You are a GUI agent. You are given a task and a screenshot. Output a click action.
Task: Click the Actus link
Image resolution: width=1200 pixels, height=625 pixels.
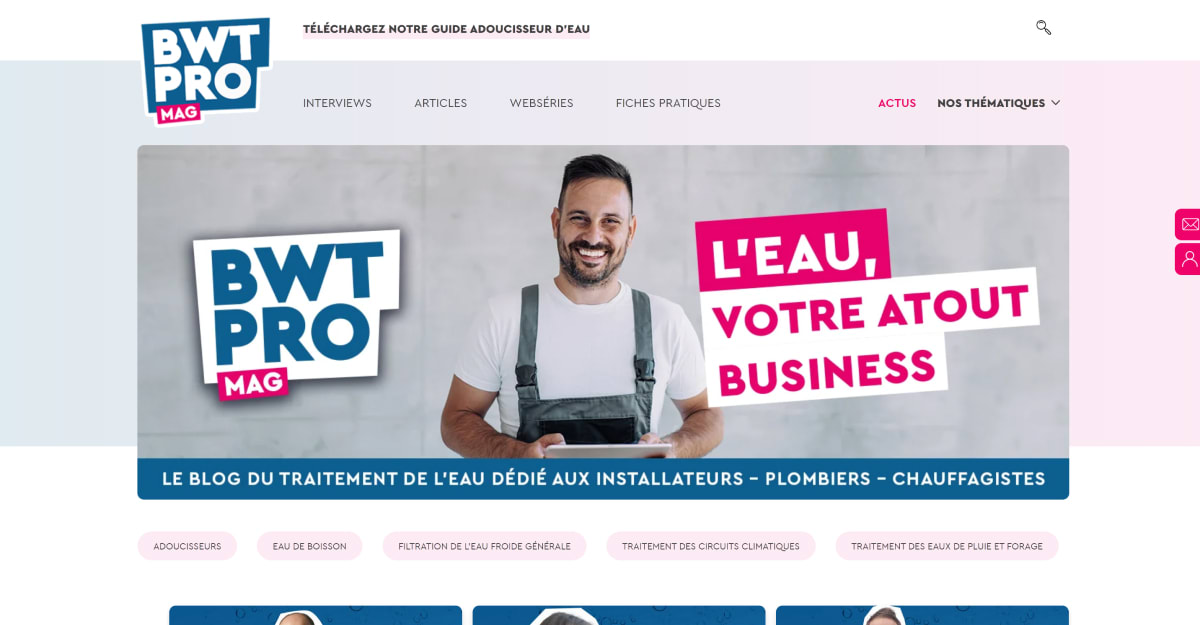[x=897, y=103]
